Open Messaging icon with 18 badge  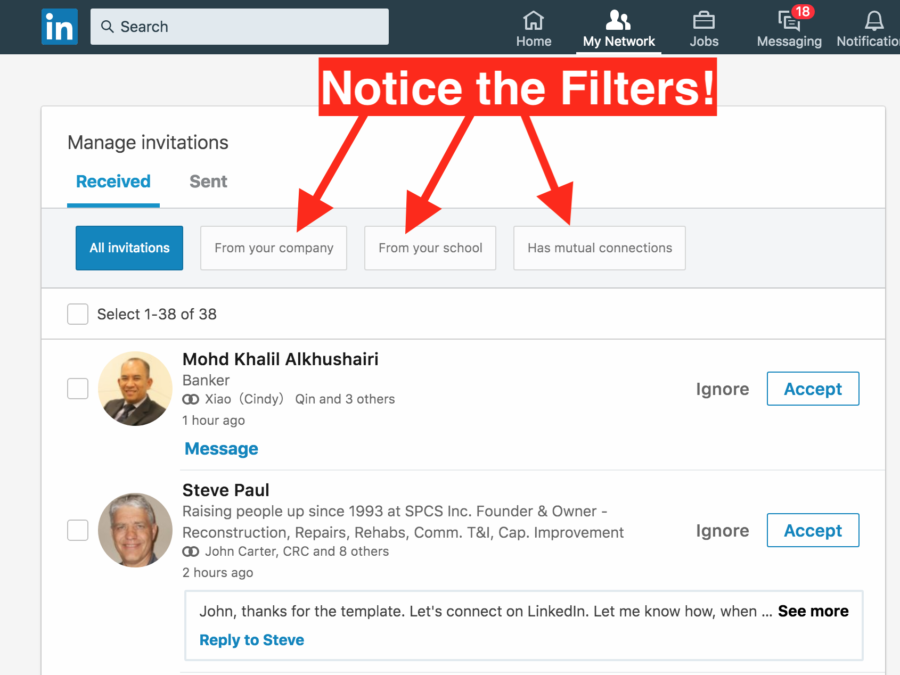click(x=790, y=20)
